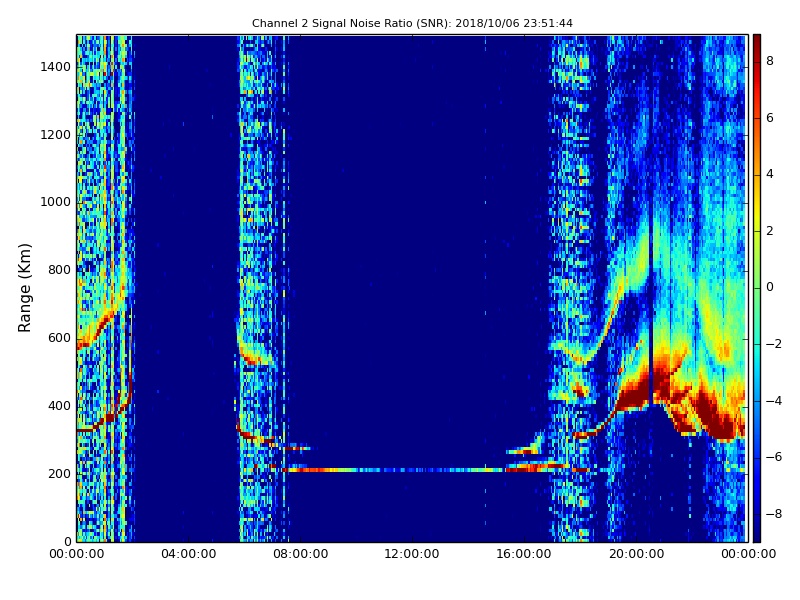Click the 08:00:00 time axis label
The height and width of the screenshot is (600, 800).
click(301, 554)
